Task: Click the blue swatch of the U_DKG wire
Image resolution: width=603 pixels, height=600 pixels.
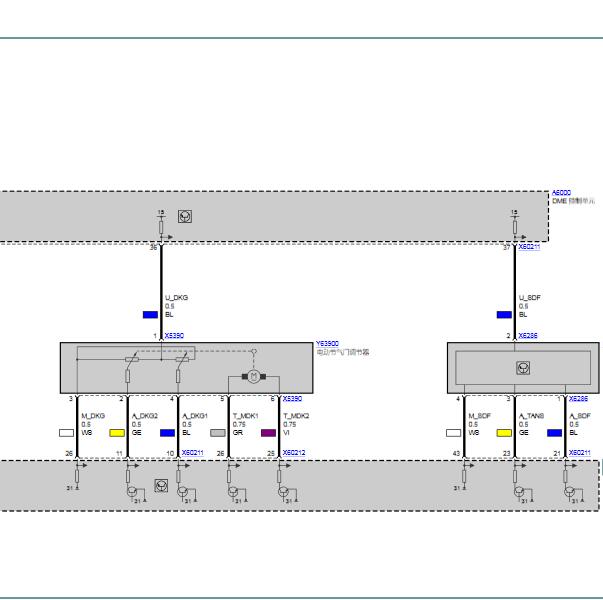Action: point(150,315)
